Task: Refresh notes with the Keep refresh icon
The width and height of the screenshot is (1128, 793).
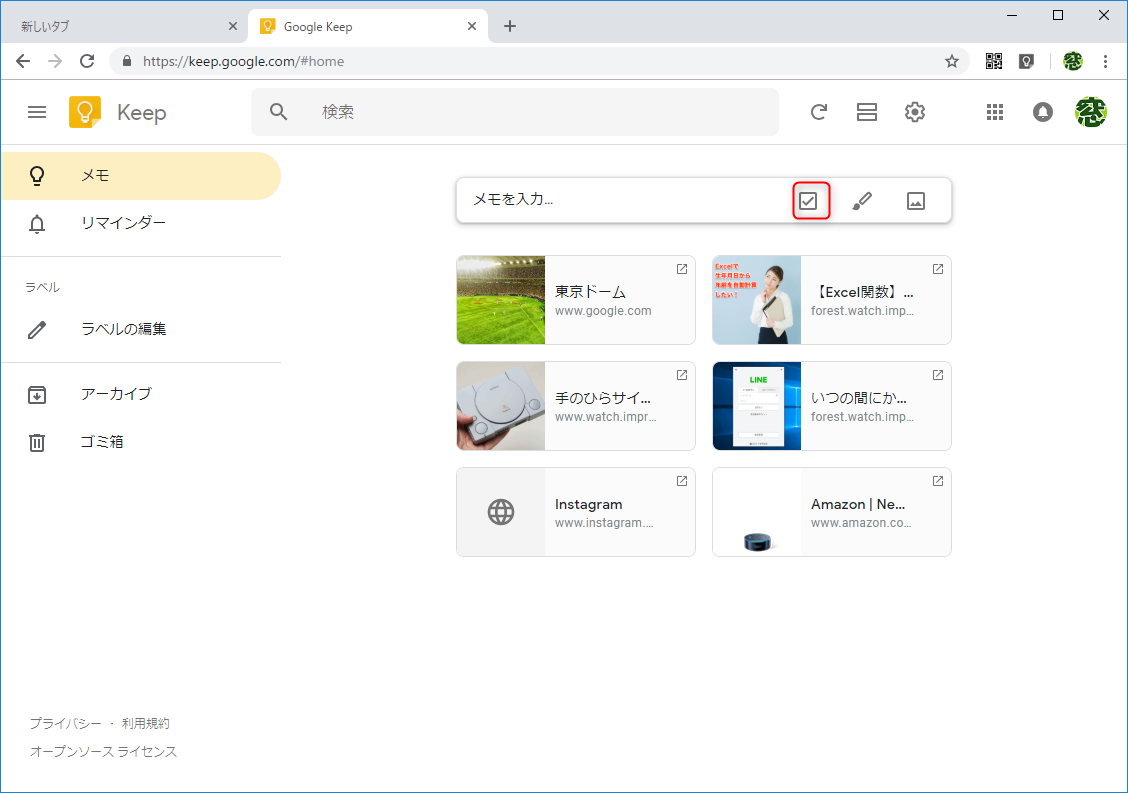Action: point(819,112)
